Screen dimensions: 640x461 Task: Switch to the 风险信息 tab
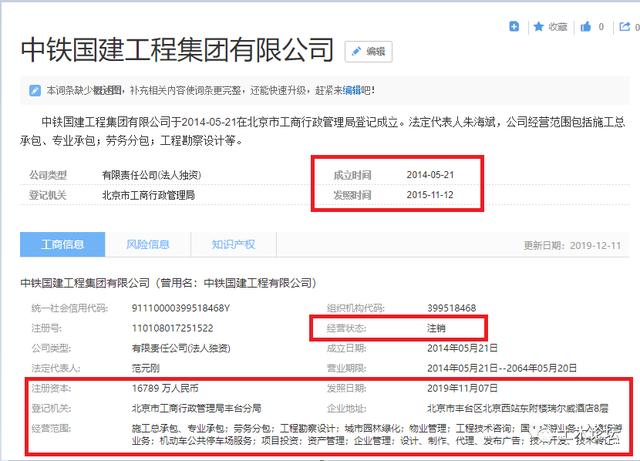click(x=148, y=244)
